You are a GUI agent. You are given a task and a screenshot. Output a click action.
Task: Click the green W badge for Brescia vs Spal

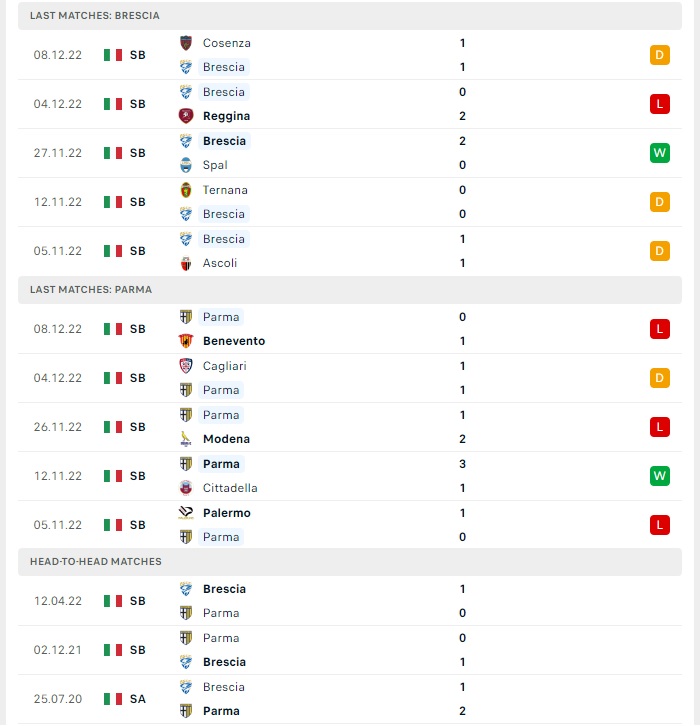coord(659,153)
